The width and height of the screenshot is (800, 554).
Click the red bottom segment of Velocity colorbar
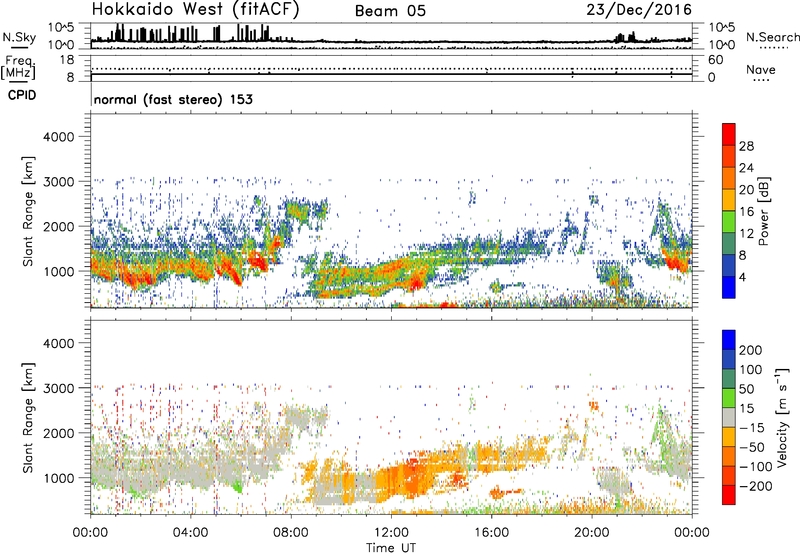pos(729,495)
